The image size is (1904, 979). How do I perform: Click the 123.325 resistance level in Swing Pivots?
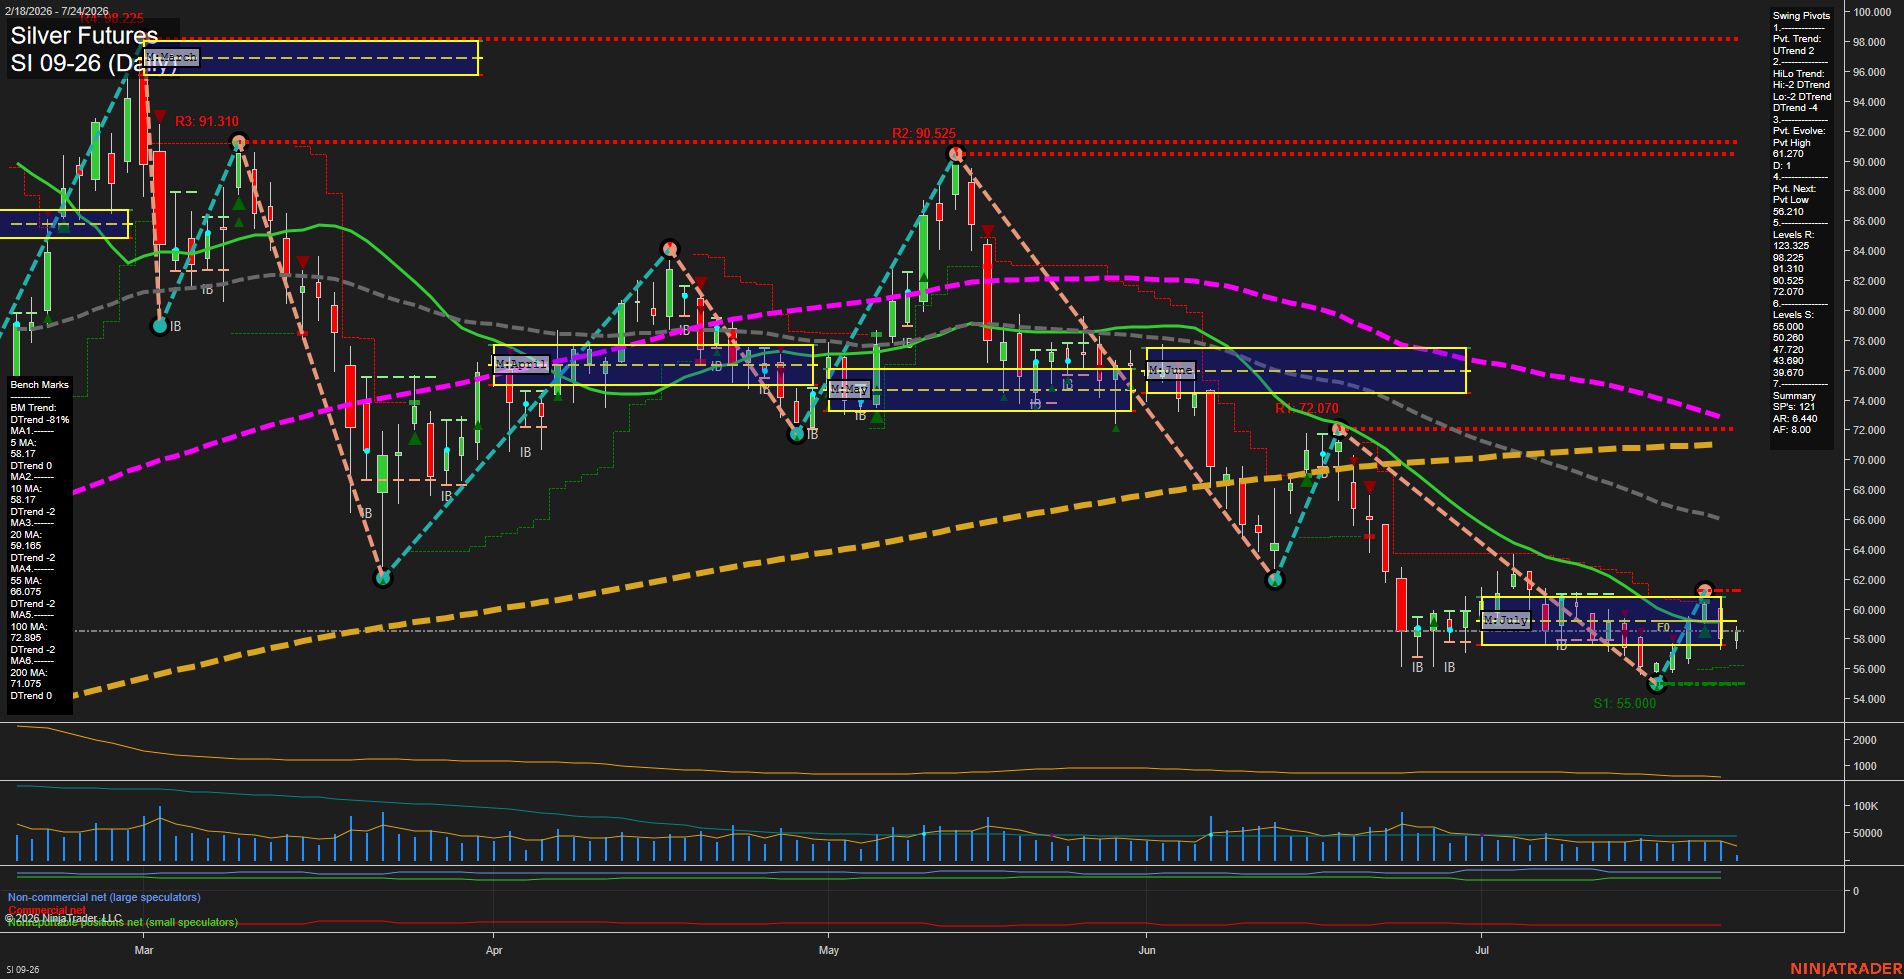tap(1790, 246)
